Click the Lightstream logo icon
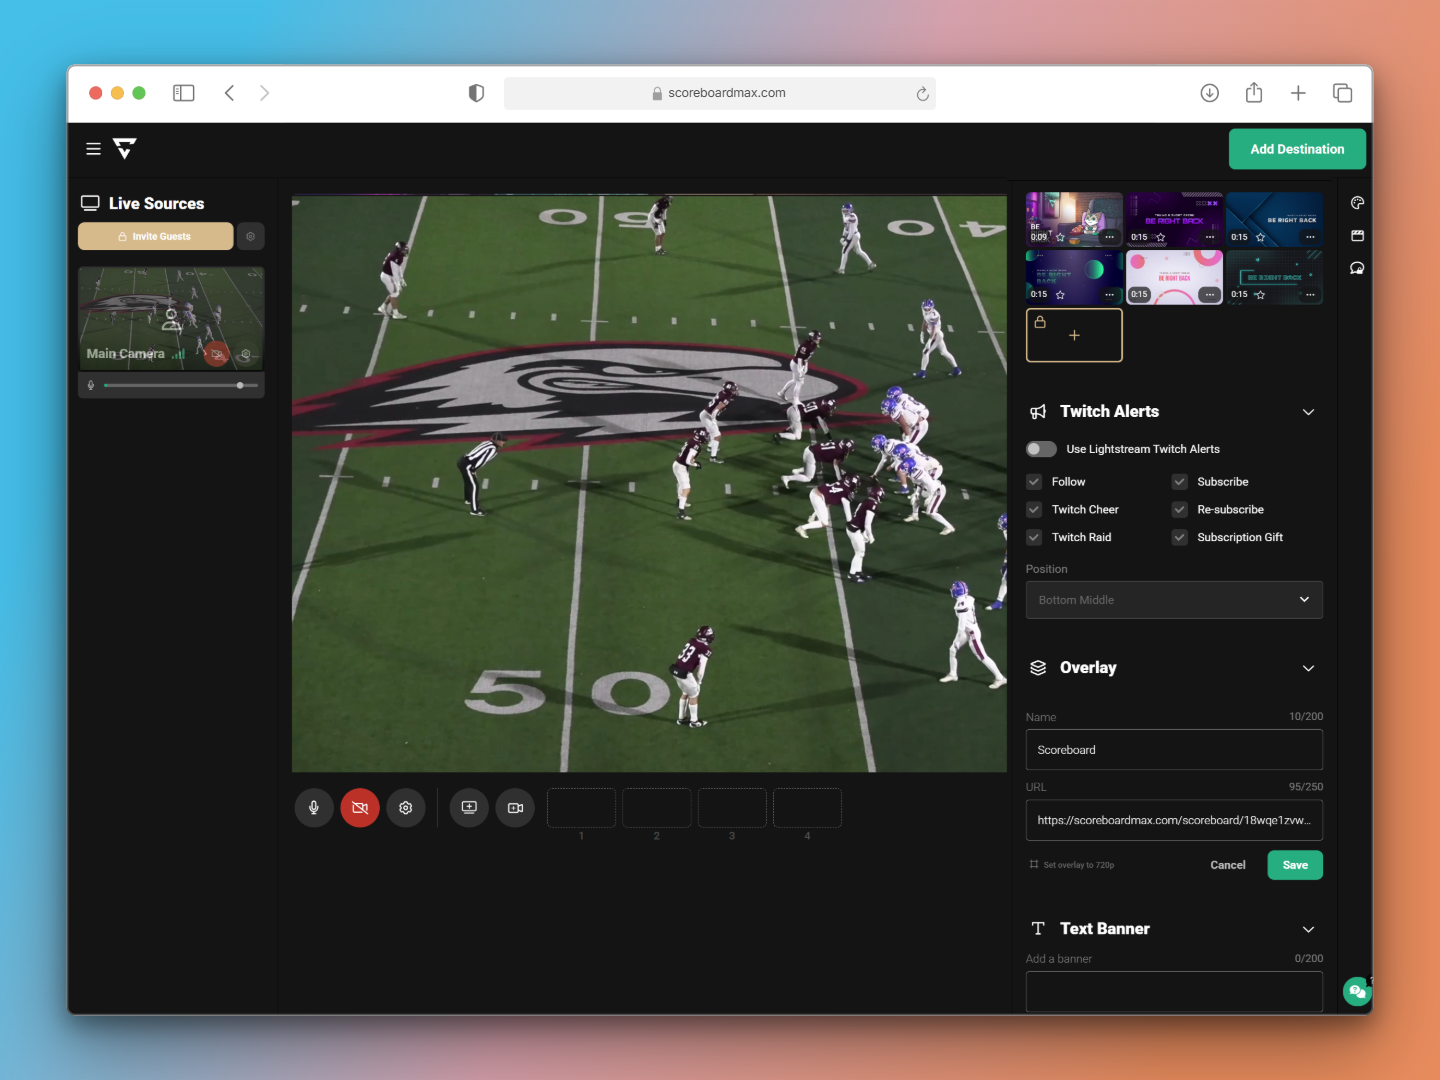 pos(125,149)
